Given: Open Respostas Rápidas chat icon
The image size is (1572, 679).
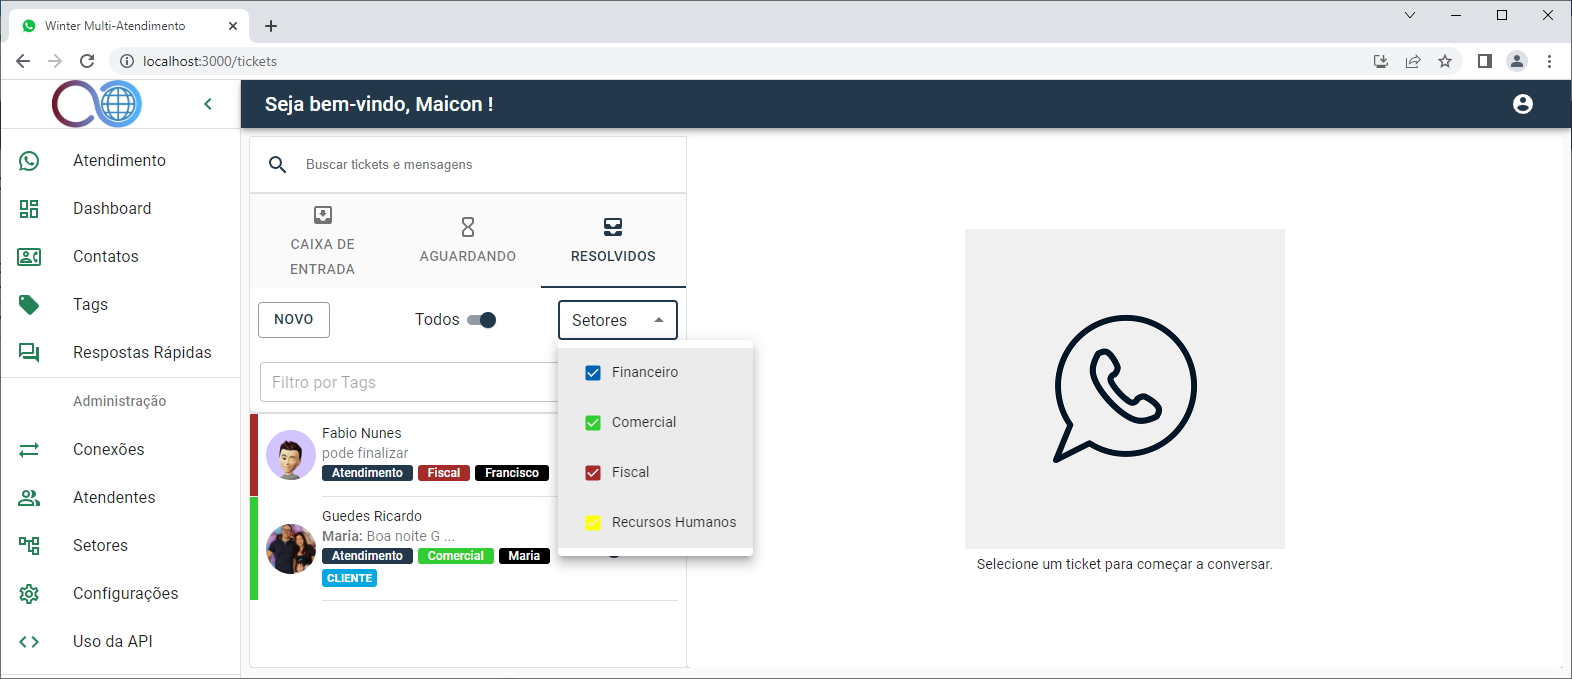Looking at the screenshot, I should click(29, 353).
